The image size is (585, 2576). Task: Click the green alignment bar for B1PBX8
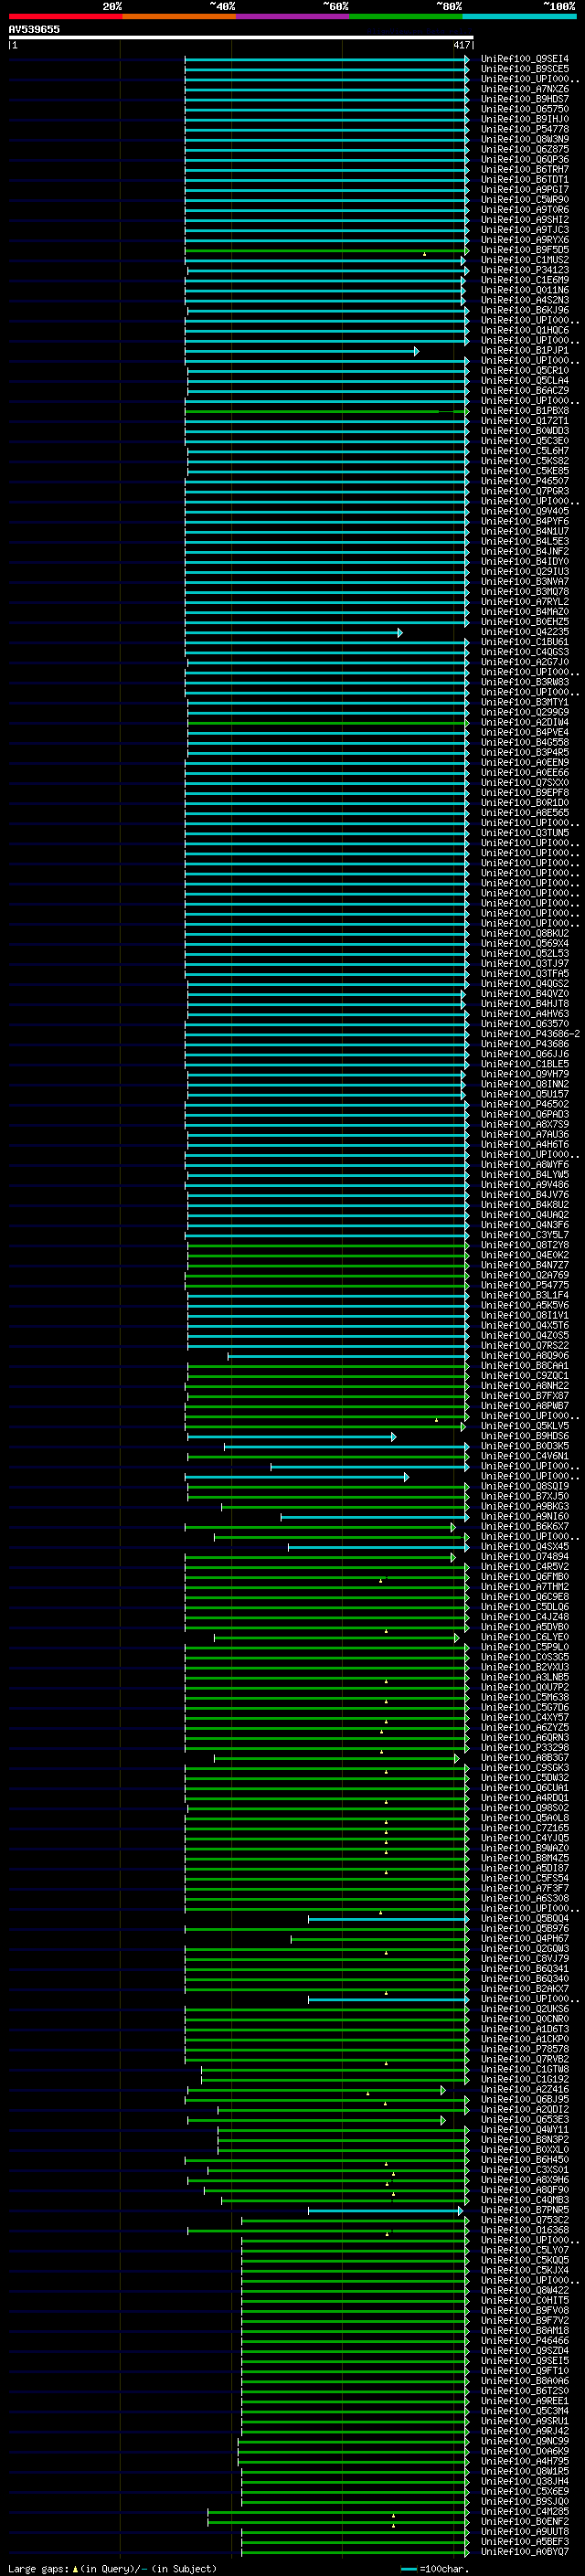pos(326,411)
